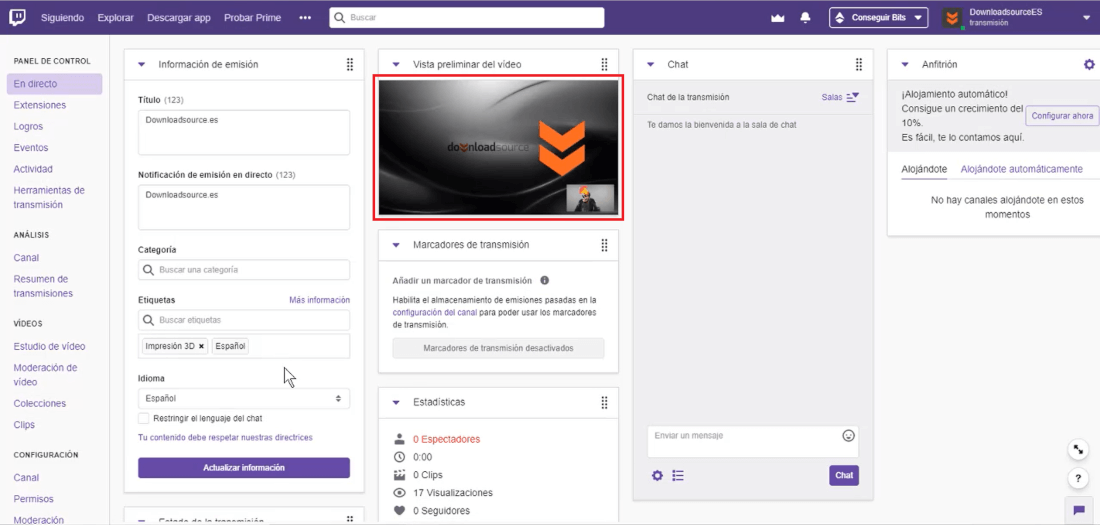The image size is (1100, 525).
Task: Open chat settings gear icon
Action: 657,475
